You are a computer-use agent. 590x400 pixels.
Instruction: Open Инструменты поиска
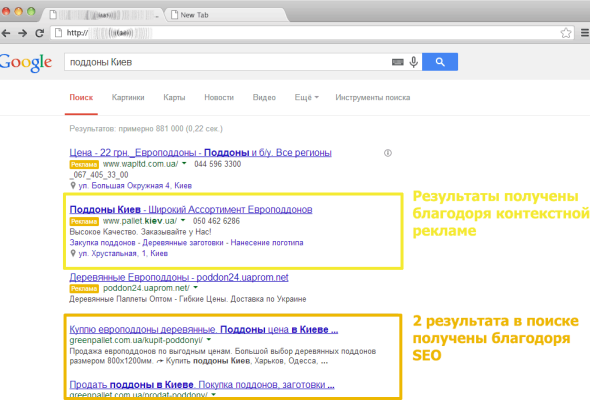tap(373, 97)
